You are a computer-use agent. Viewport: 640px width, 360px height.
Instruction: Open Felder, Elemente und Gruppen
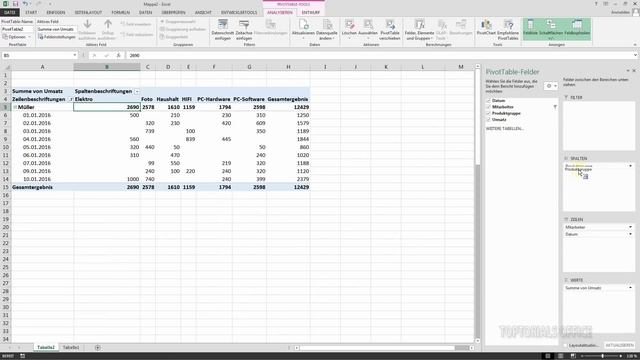(420, 29)
